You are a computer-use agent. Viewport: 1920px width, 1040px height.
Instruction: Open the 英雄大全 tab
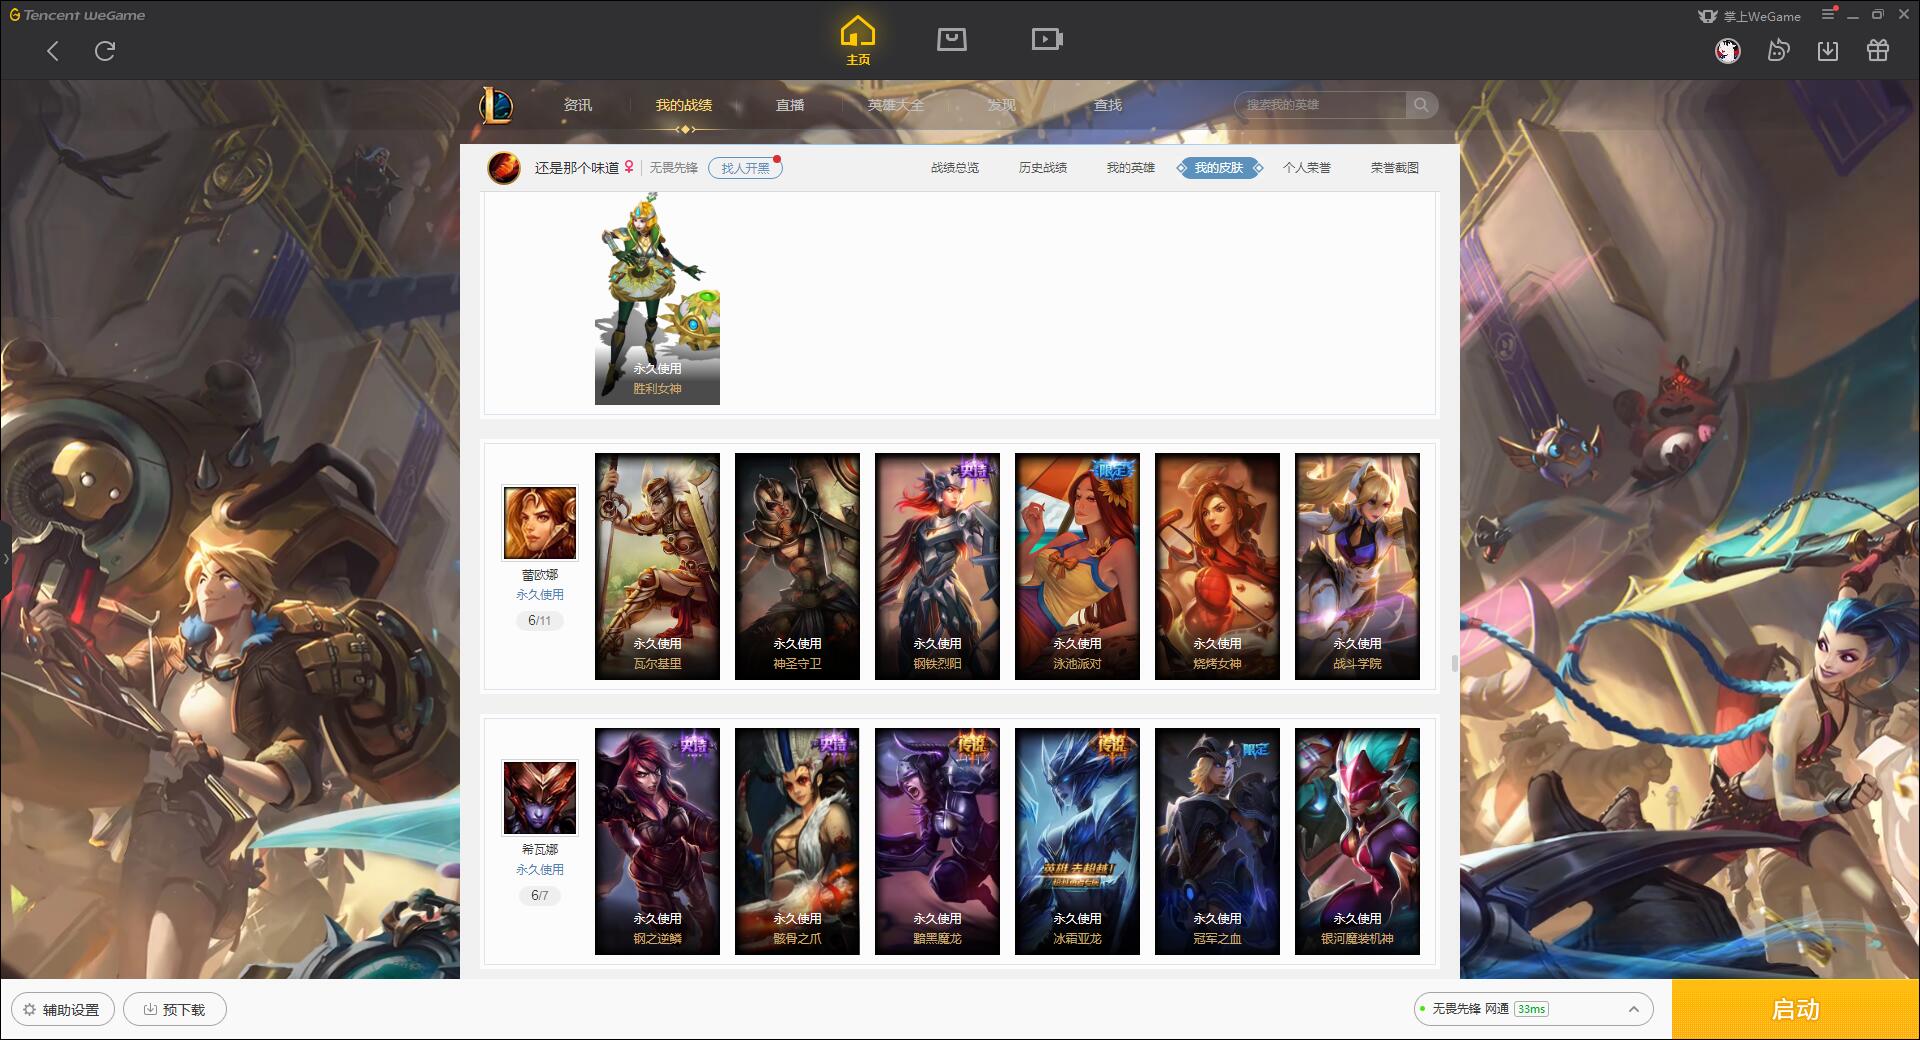pyautogui.click(x=896, y=105)
